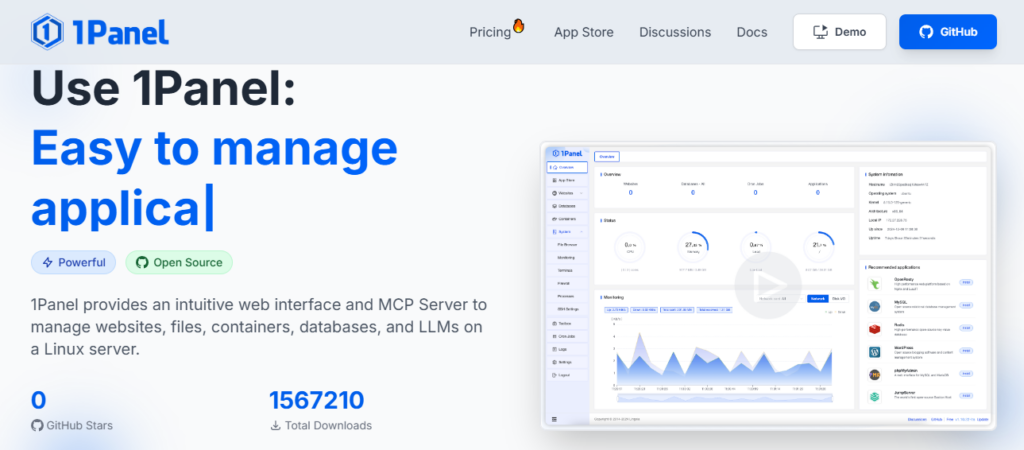Expand the Websites item in preview sidebar
Screen dimensions: 1024x450
pos(566,192)
